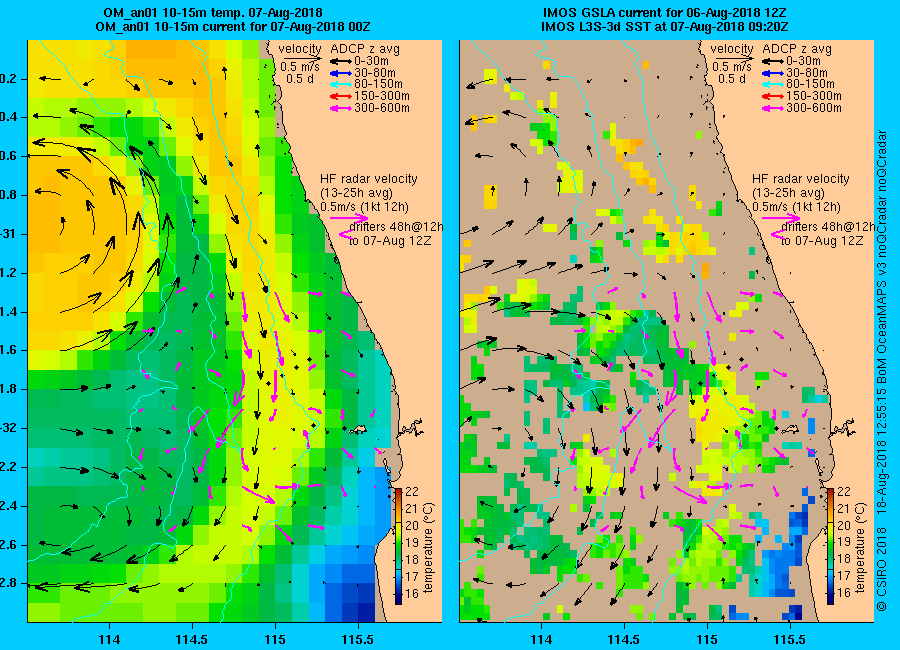Viewport: 900px width, 650px height.
Task: Click 'HF radar velocity' label in left map
Action: tap(368, 179)
